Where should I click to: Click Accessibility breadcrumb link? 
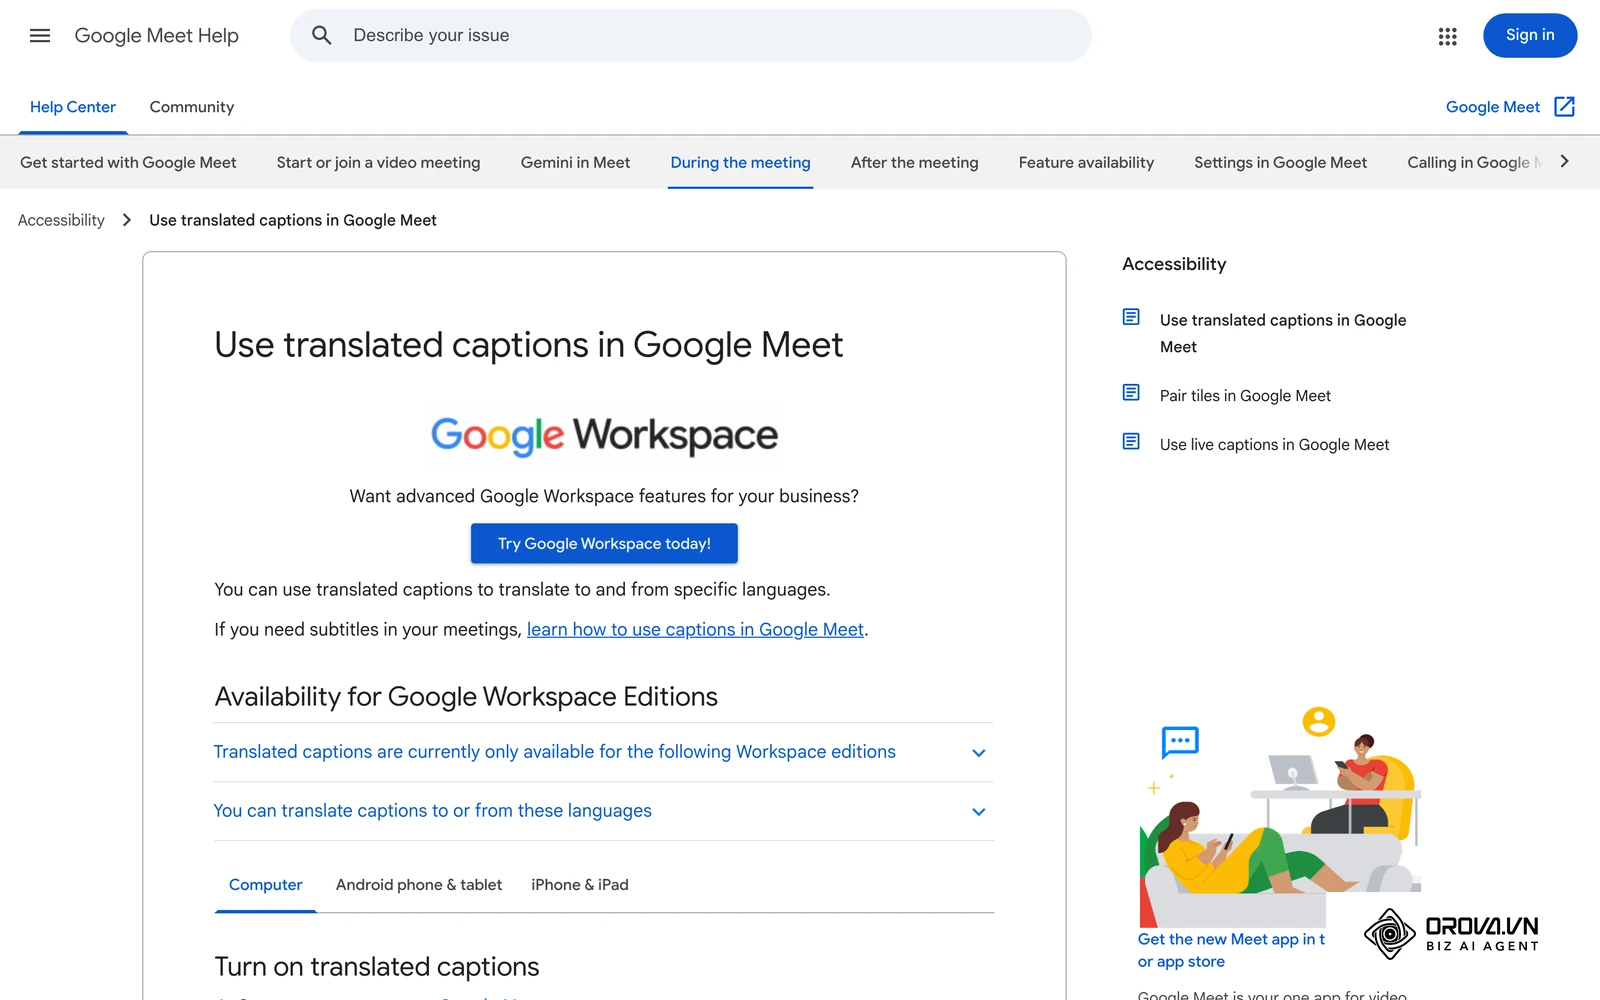(x=61, y=220)
